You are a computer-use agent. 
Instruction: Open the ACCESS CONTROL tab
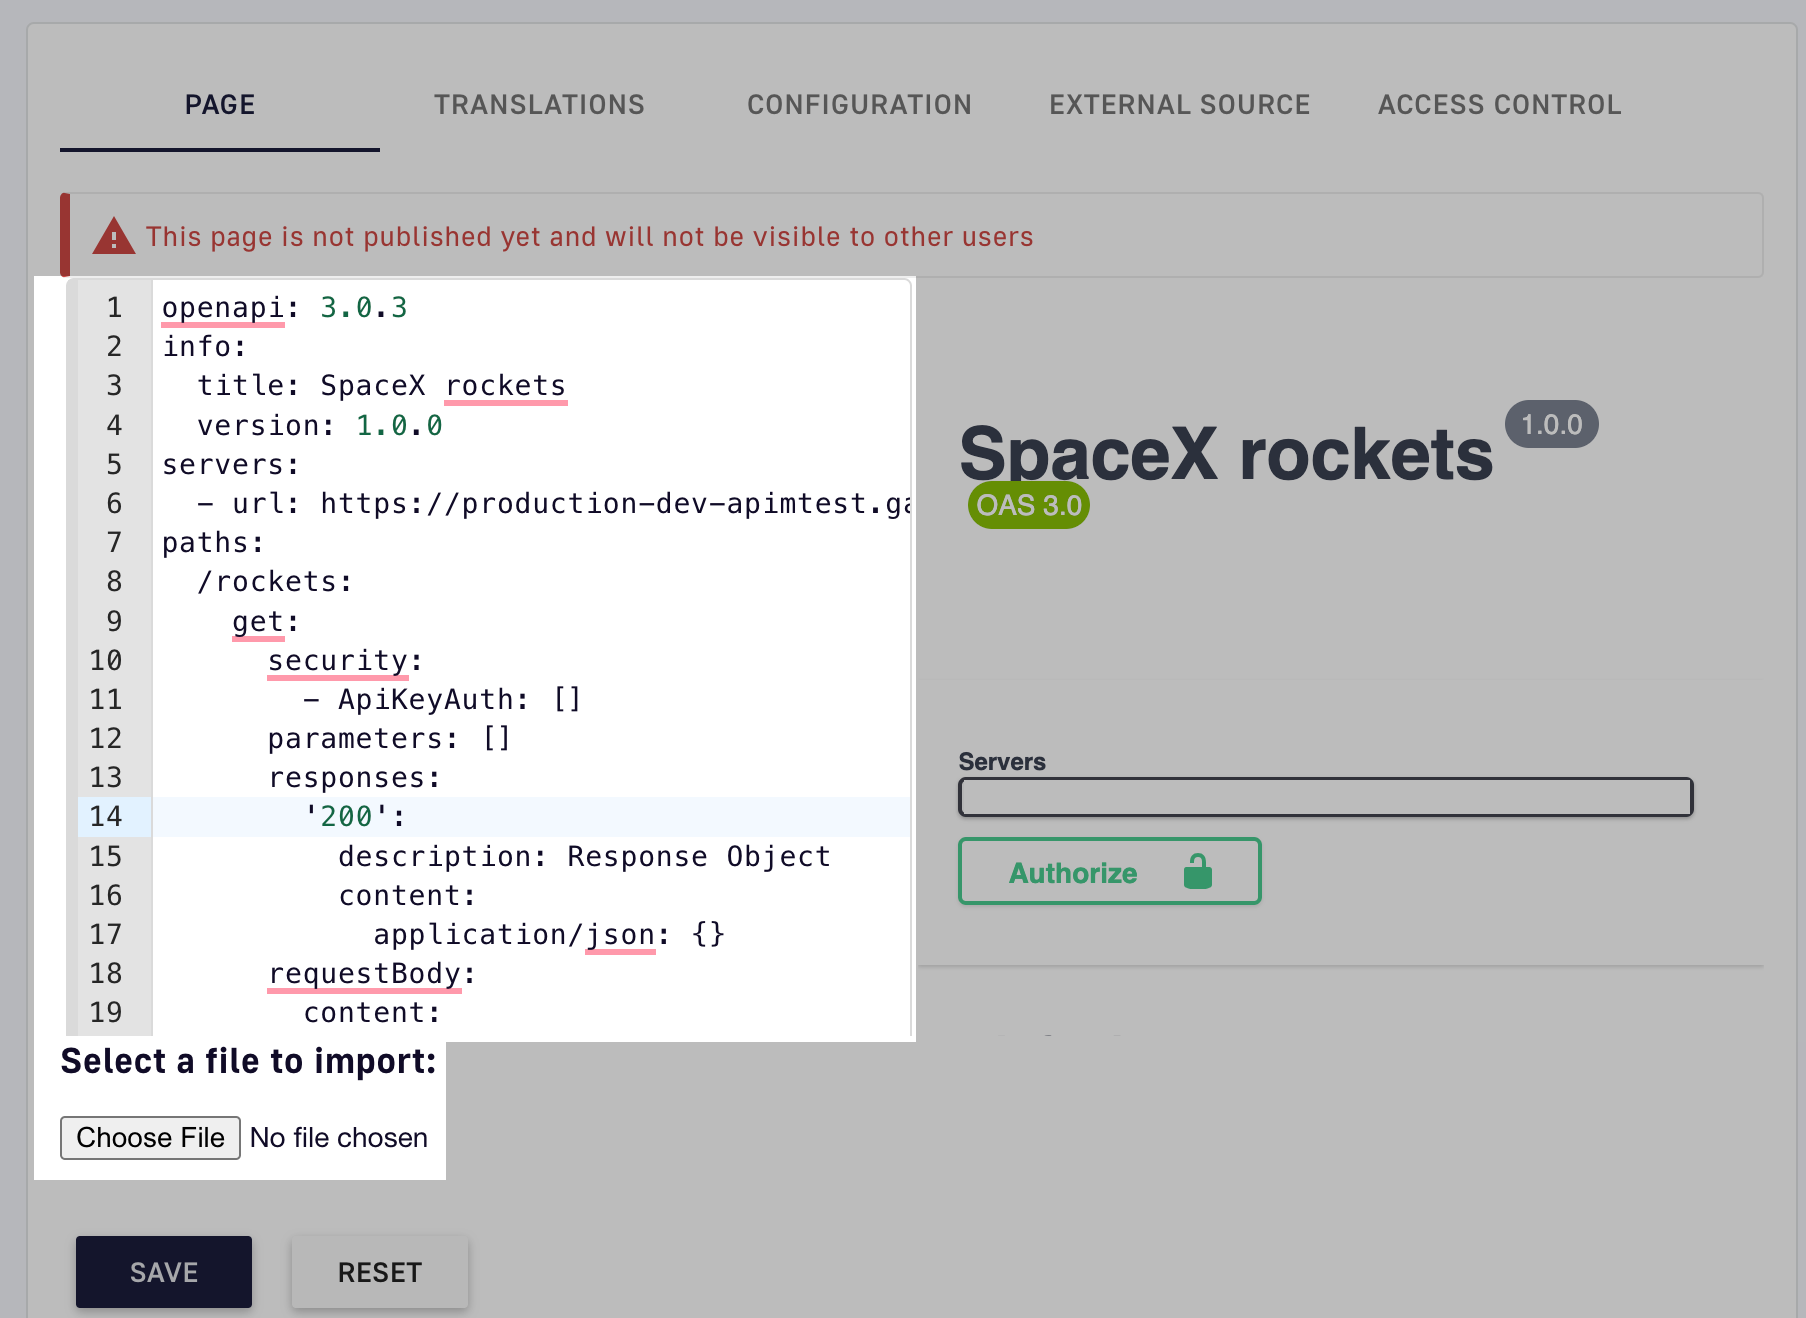[1499, 105]
